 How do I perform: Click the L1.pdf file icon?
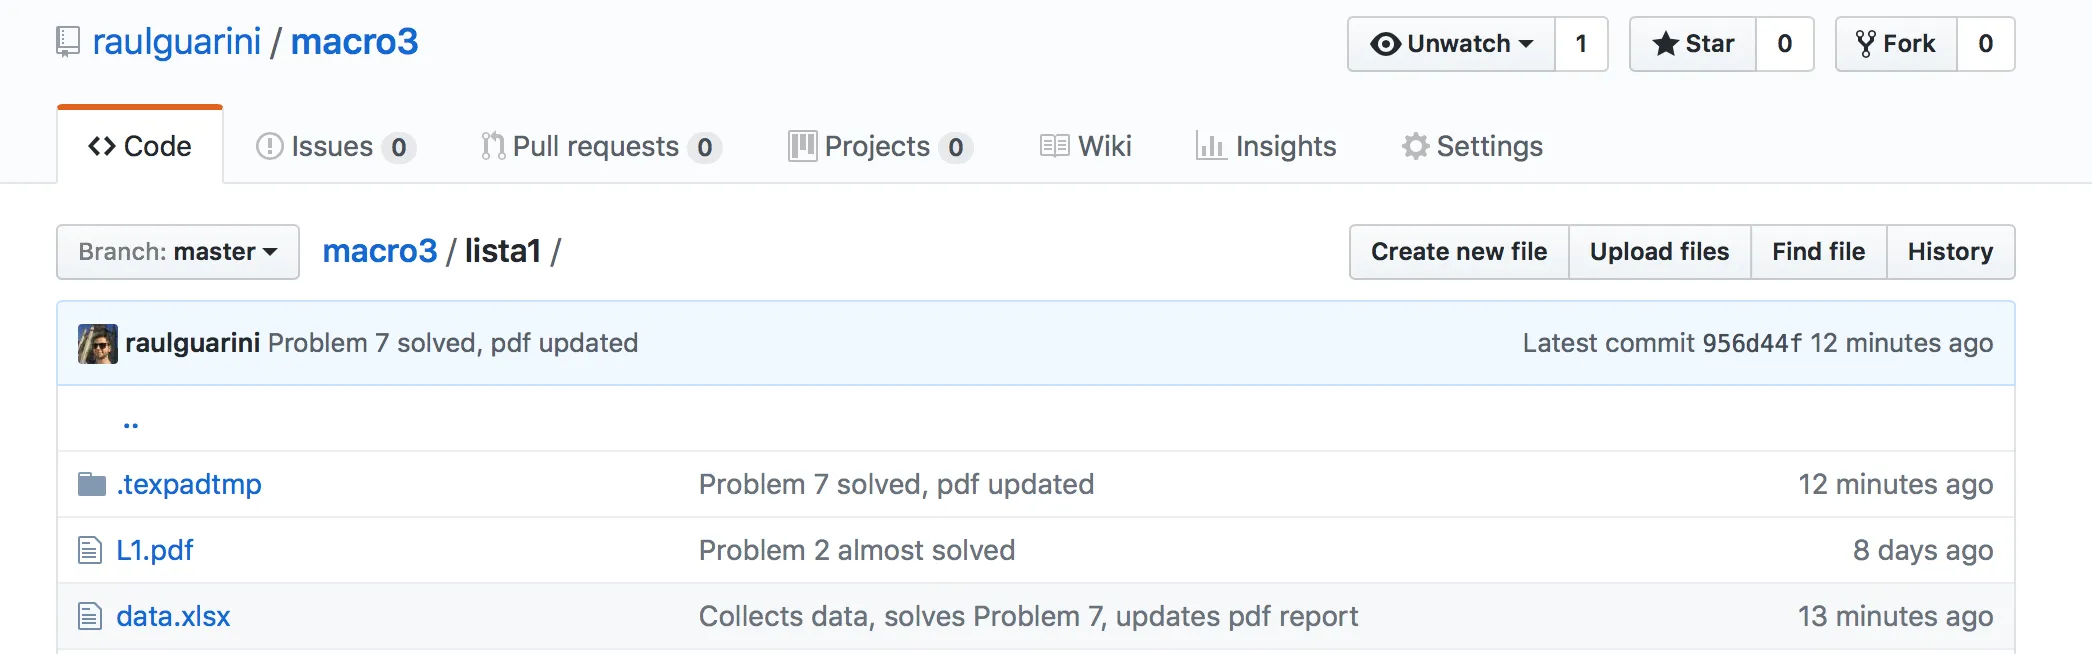(90, 551)
